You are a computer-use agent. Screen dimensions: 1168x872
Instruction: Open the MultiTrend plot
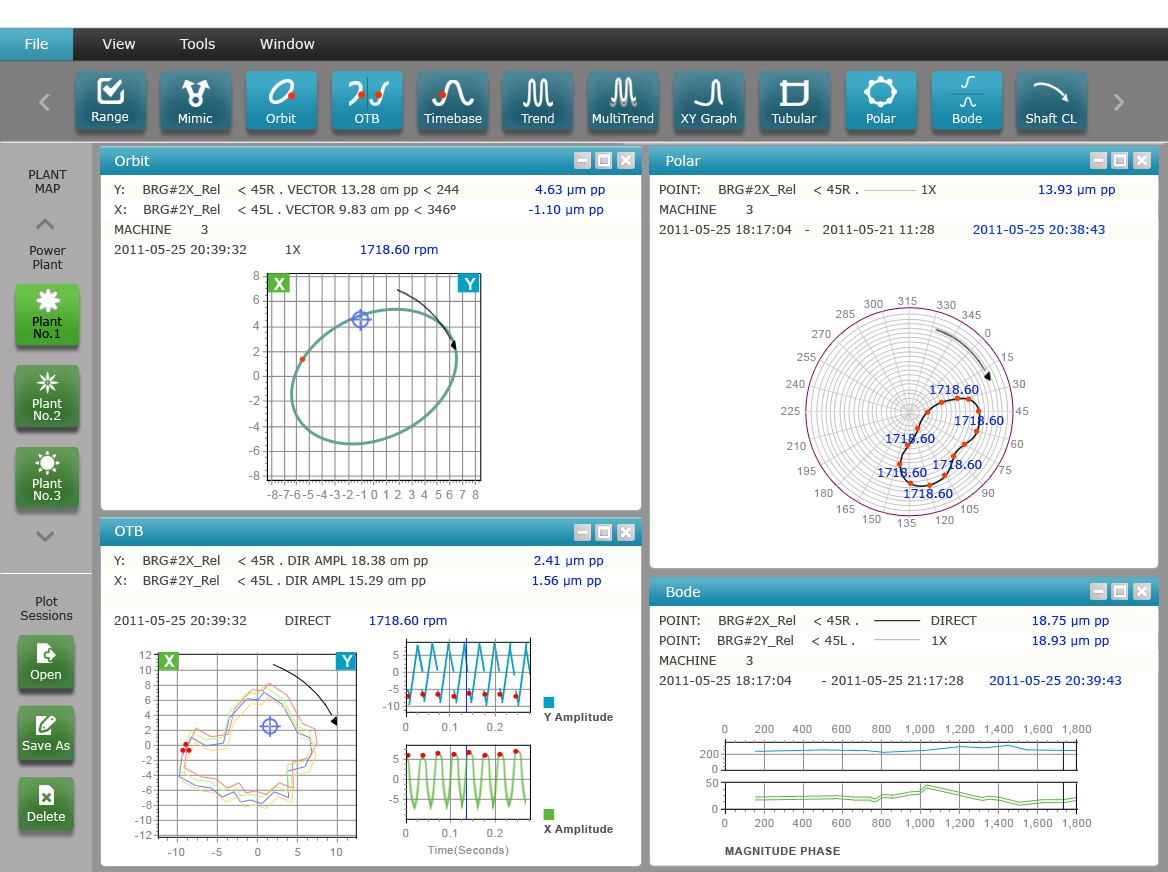pyautogui.click(x=623, y=101)
